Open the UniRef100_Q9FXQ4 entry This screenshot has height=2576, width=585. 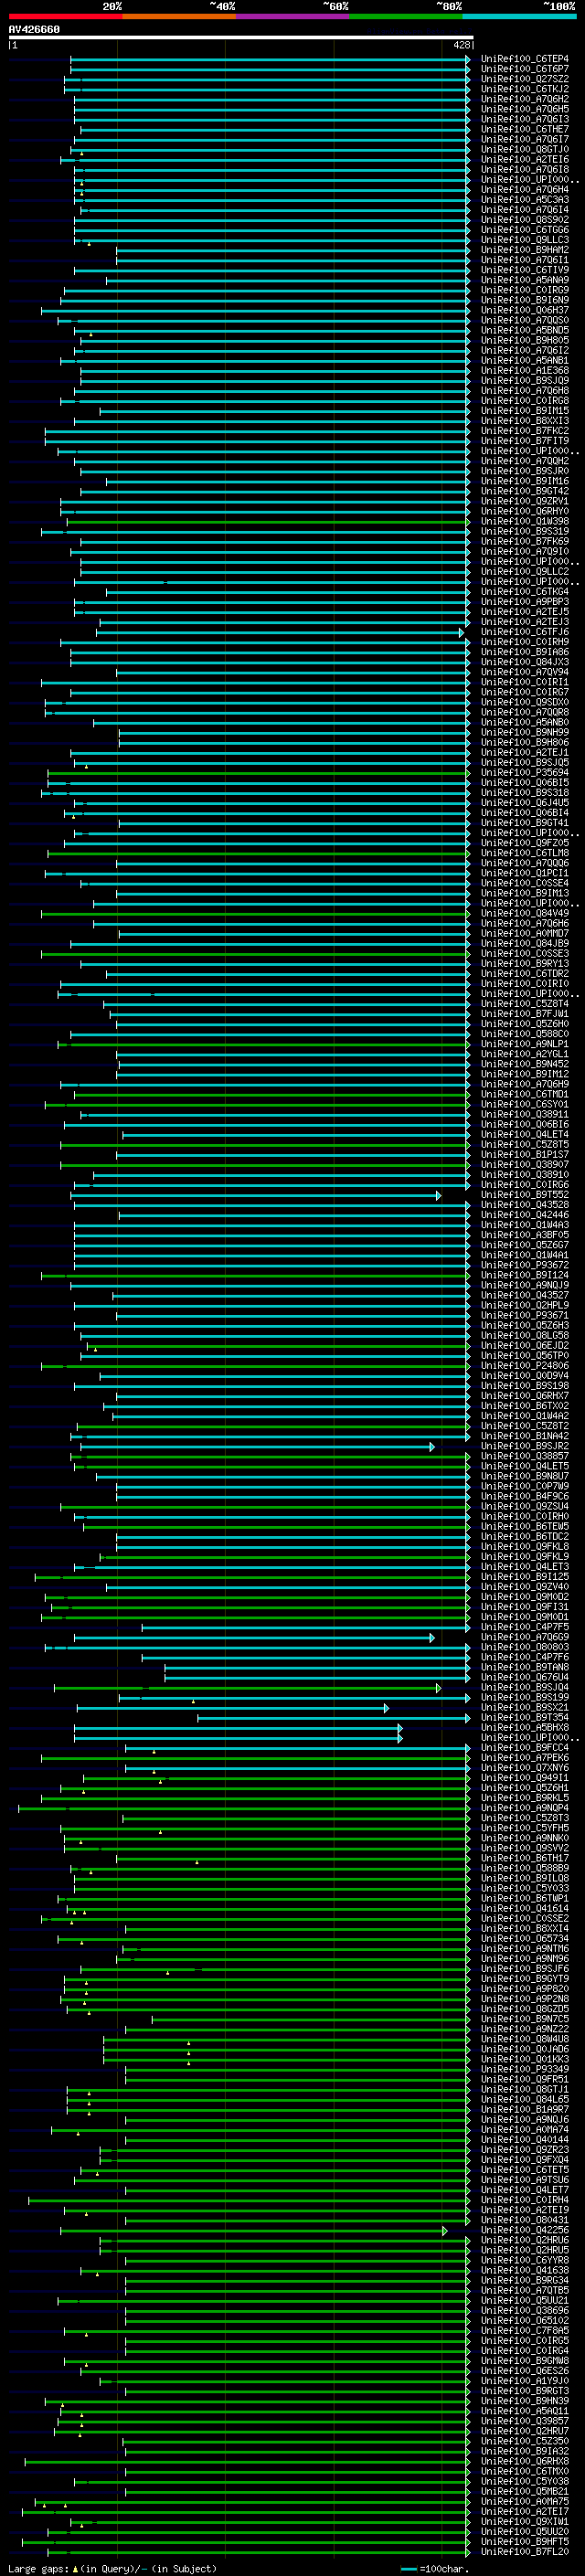(524, 2160)
